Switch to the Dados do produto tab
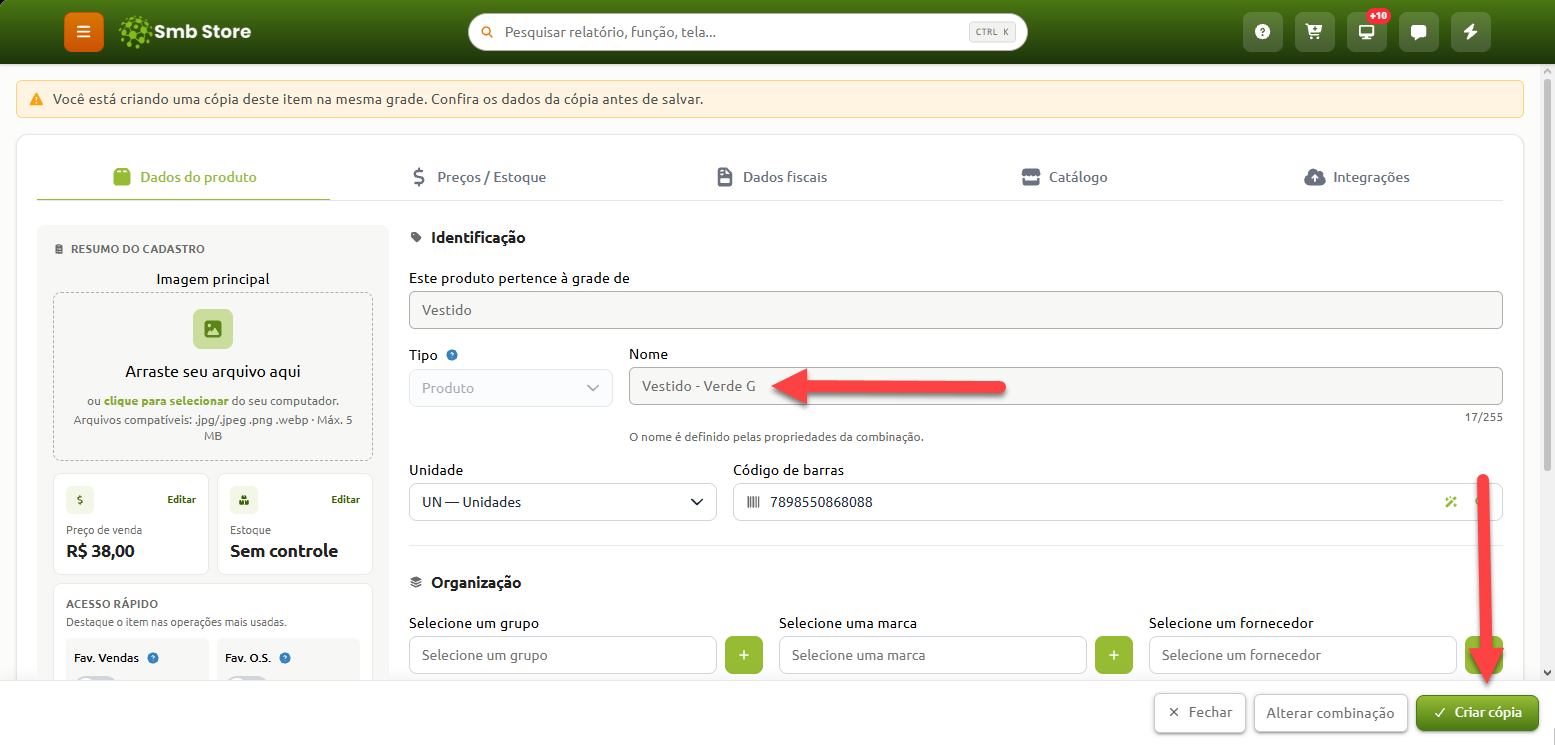 184,177
